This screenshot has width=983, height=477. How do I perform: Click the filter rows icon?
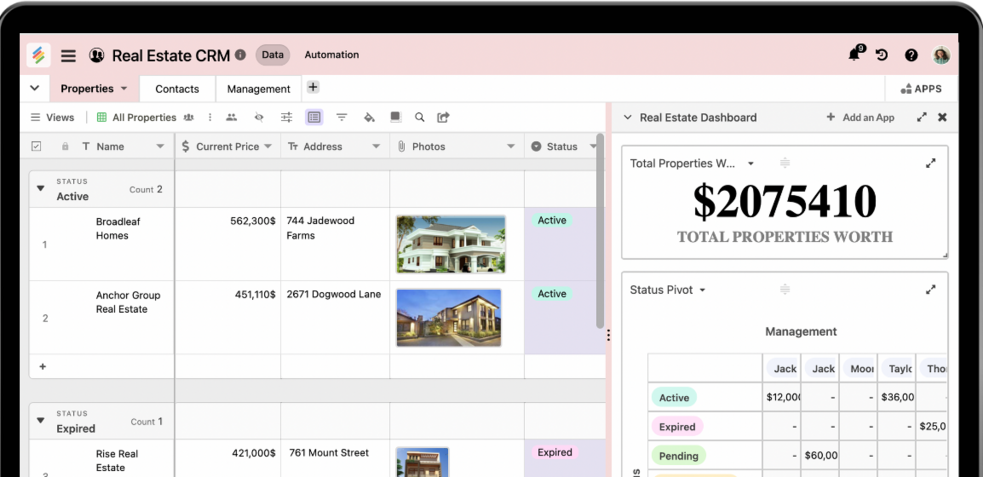pyautogui.click(x=342, y=117)
